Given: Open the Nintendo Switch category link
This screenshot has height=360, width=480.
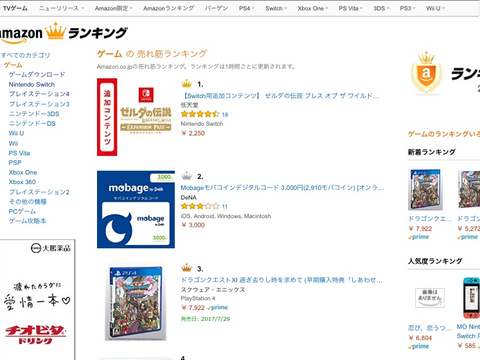Looking at the screenshot, I should (32, 84).
